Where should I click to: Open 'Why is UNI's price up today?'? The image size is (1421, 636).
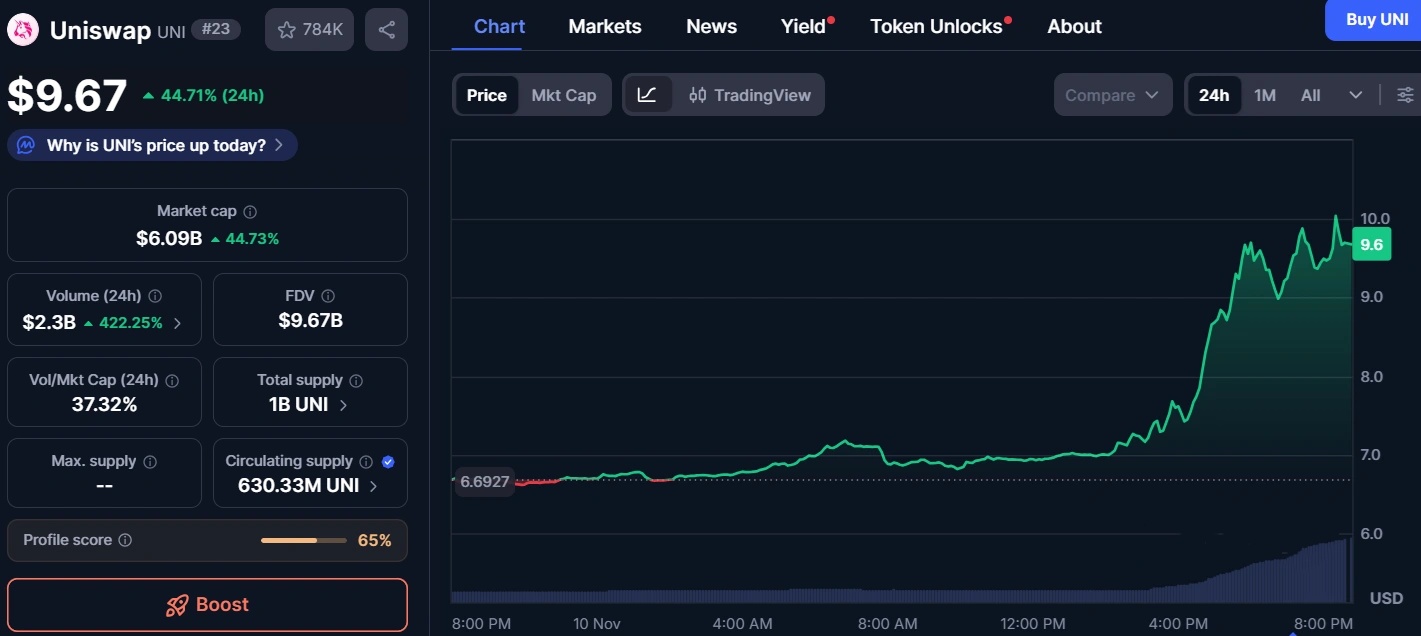coord(153,145)
